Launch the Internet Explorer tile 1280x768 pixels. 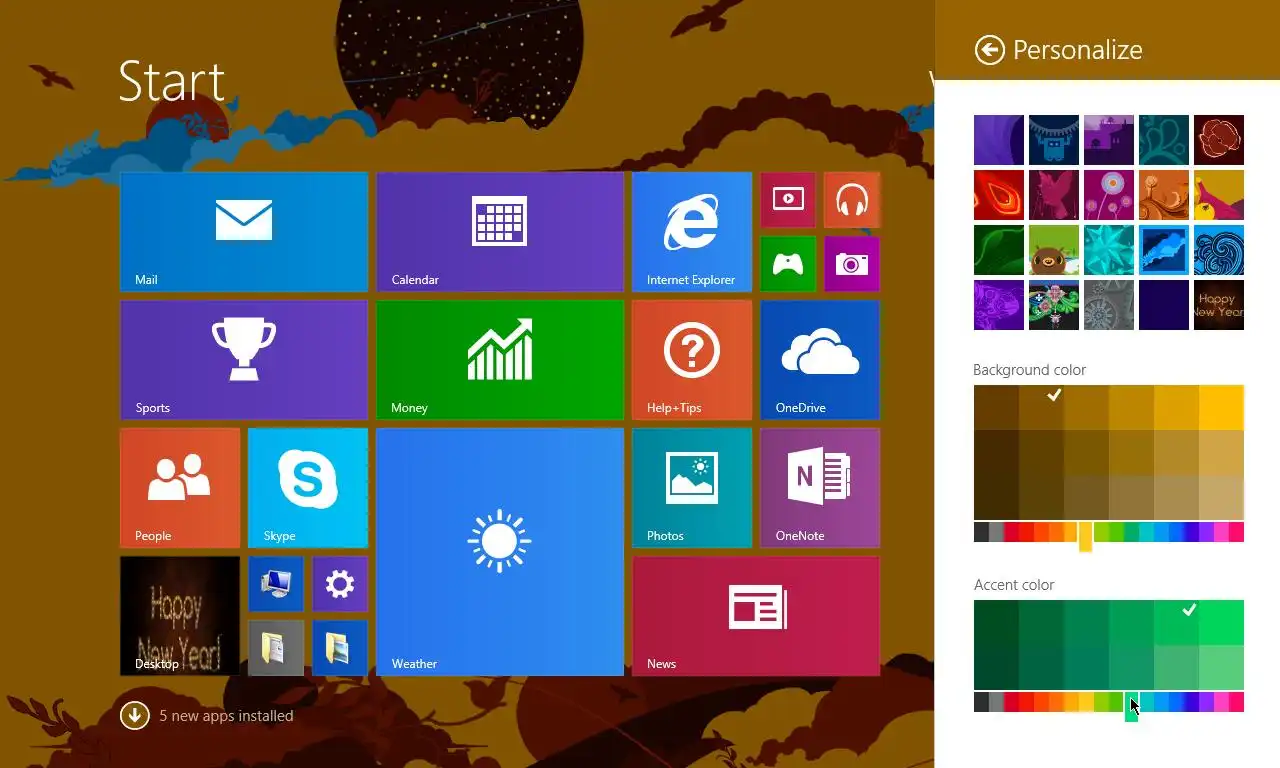(x=692, y=232)
